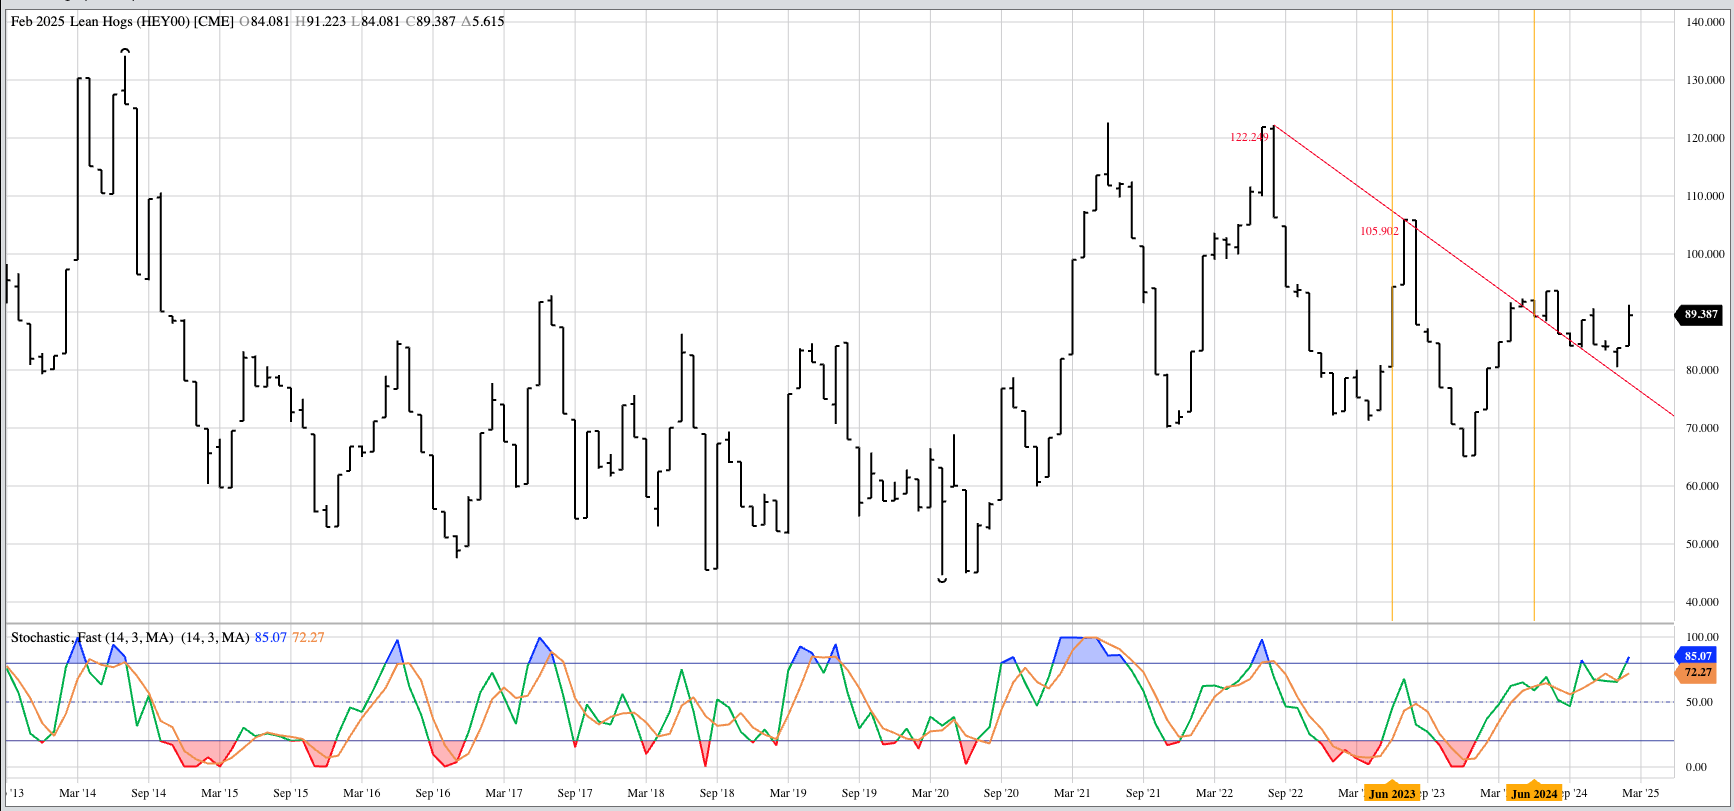Viewport: 1734px width, 811px height.
Task: Select the 89.387 price tag on right axis
Action: coord(1700,314)
